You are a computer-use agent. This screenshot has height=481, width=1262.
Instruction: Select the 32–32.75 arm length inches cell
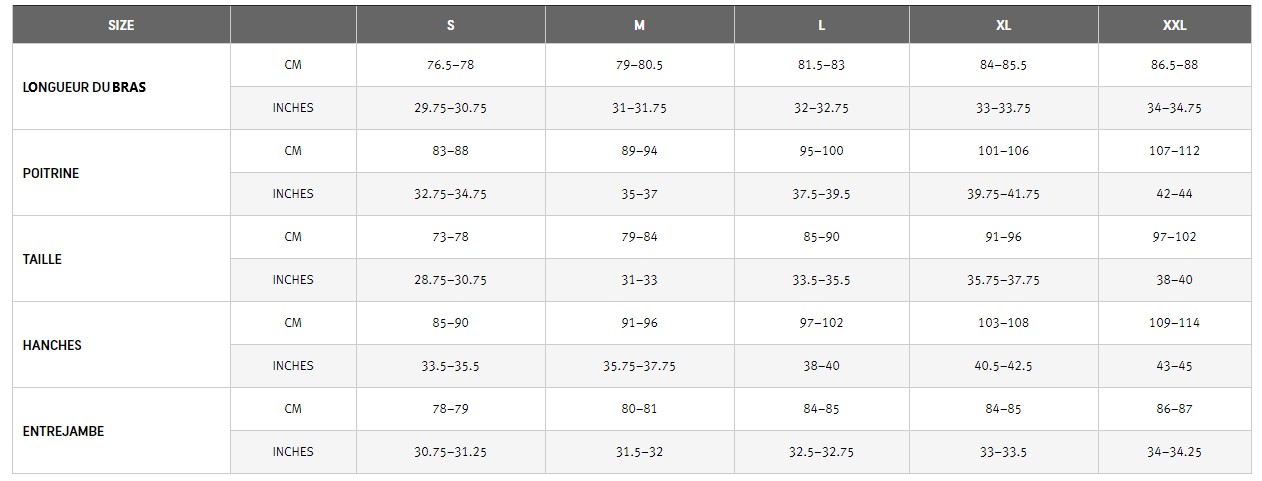point(821,108)
